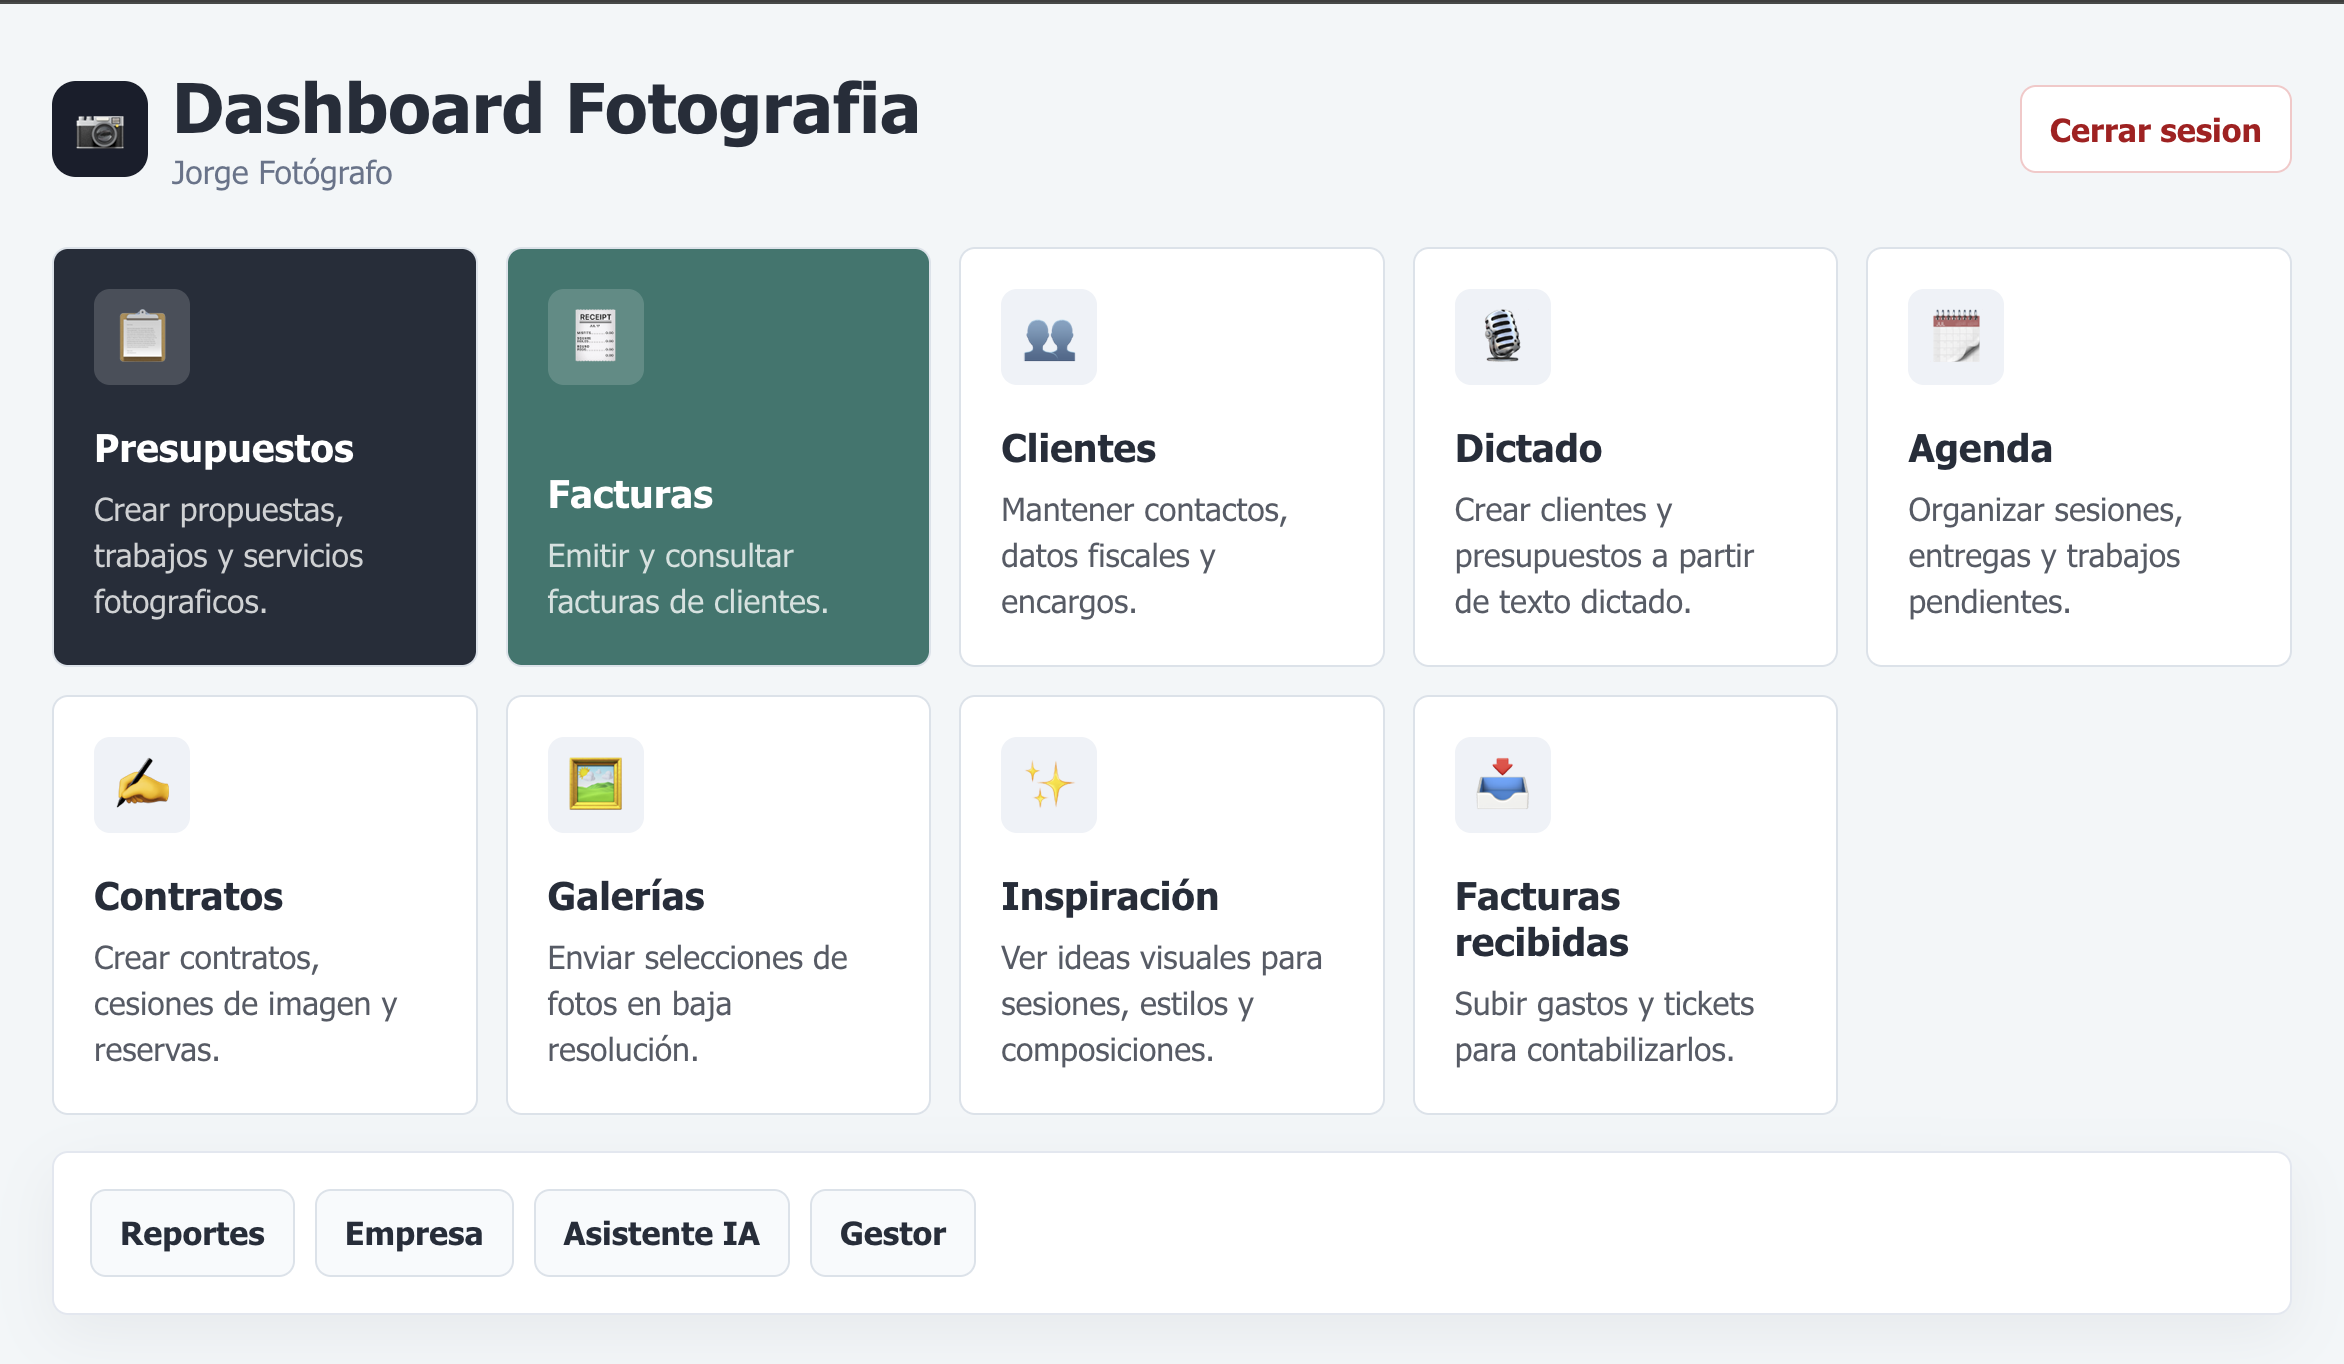The width and height of the screenshot is (2344, 1364).
Task: Click the Facturas receipt icon
Action: click(x=596, y=337)
